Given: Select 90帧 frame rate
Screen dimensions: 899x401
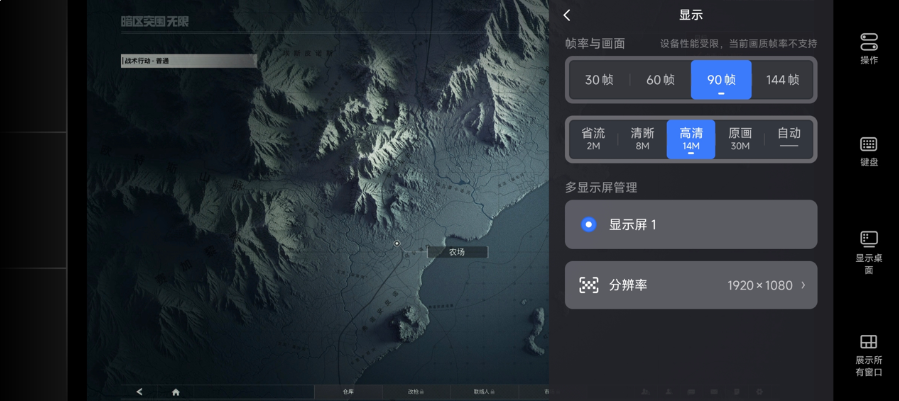Looking at the screenshot, I should point(721,80).
